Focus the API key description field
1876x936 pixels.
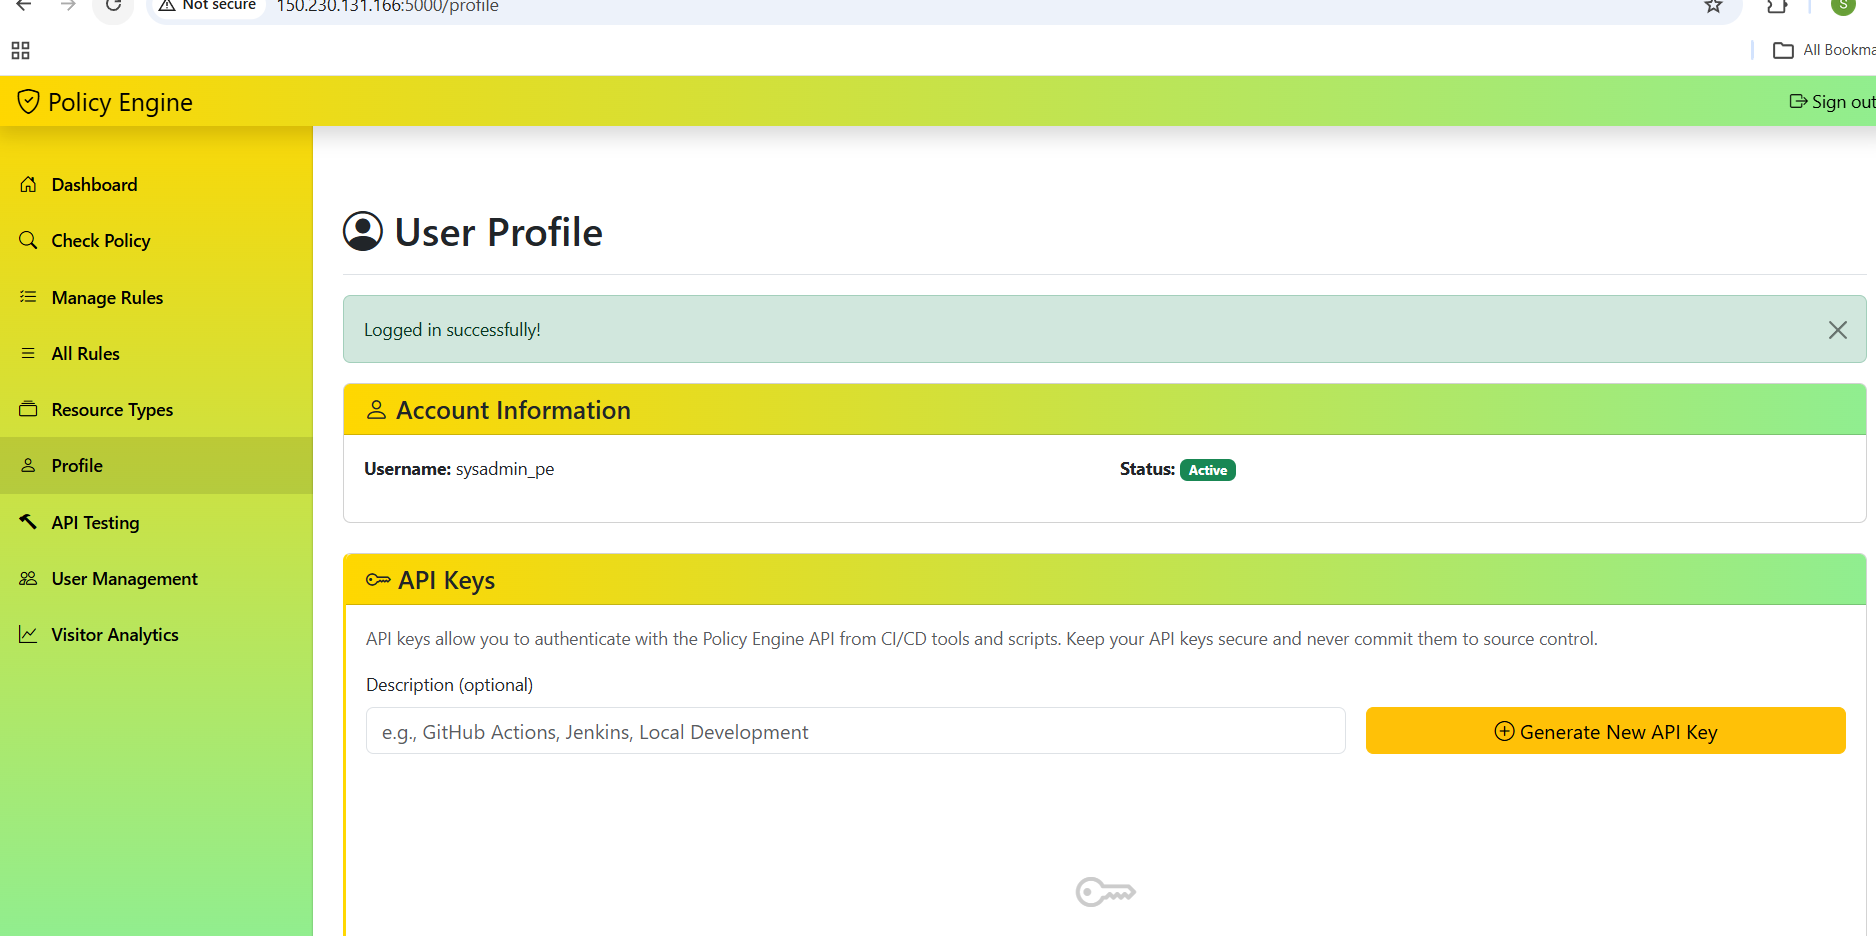[855, 731]
